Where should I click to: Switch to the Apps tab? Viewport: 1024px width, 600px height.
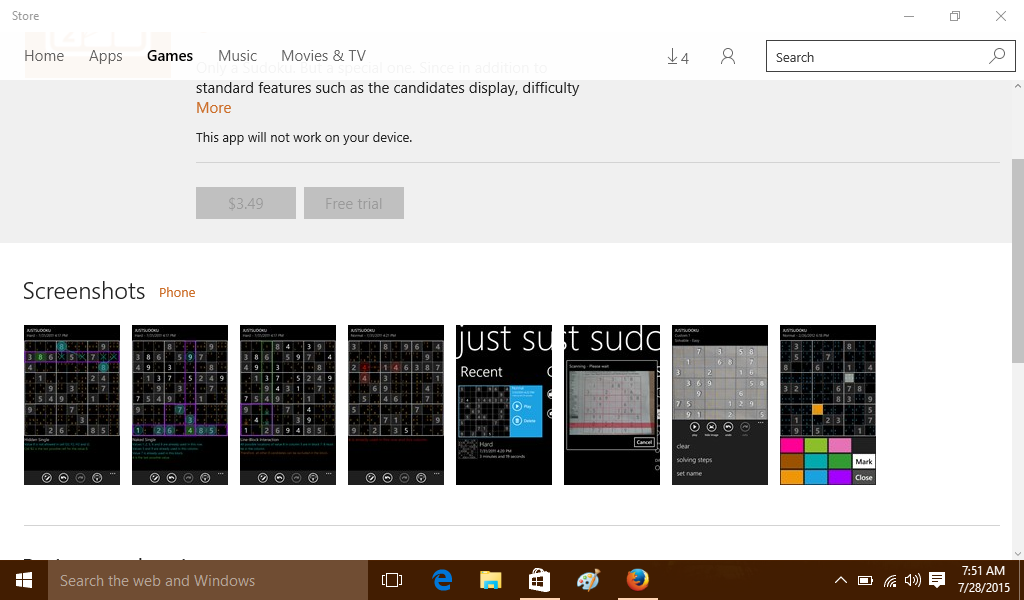click(106, 56)
